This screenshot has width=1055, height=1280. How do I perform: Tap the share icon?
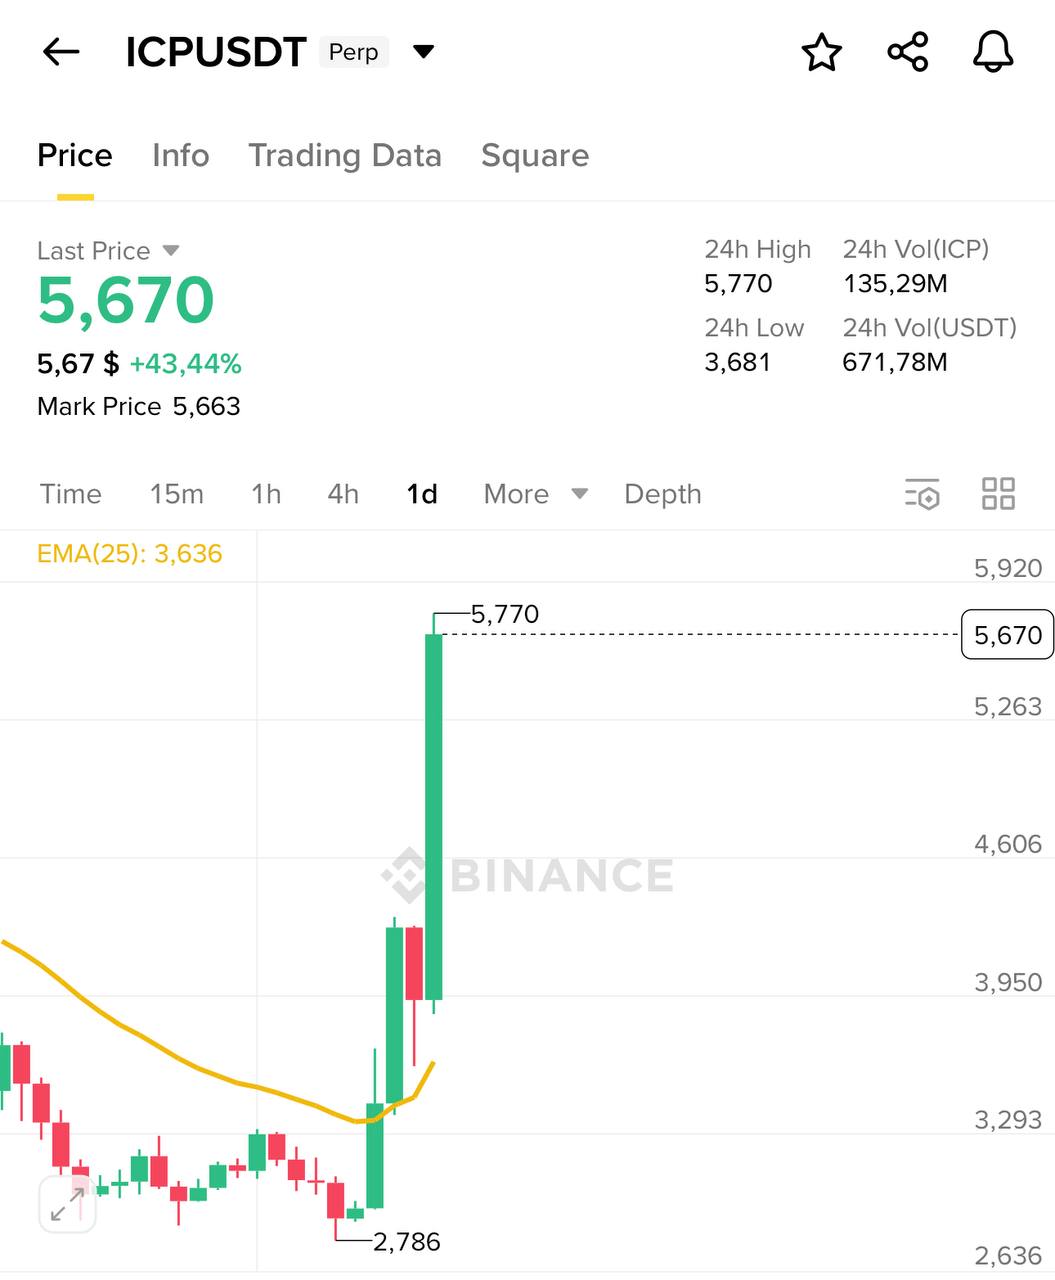[x=908, y=52]
